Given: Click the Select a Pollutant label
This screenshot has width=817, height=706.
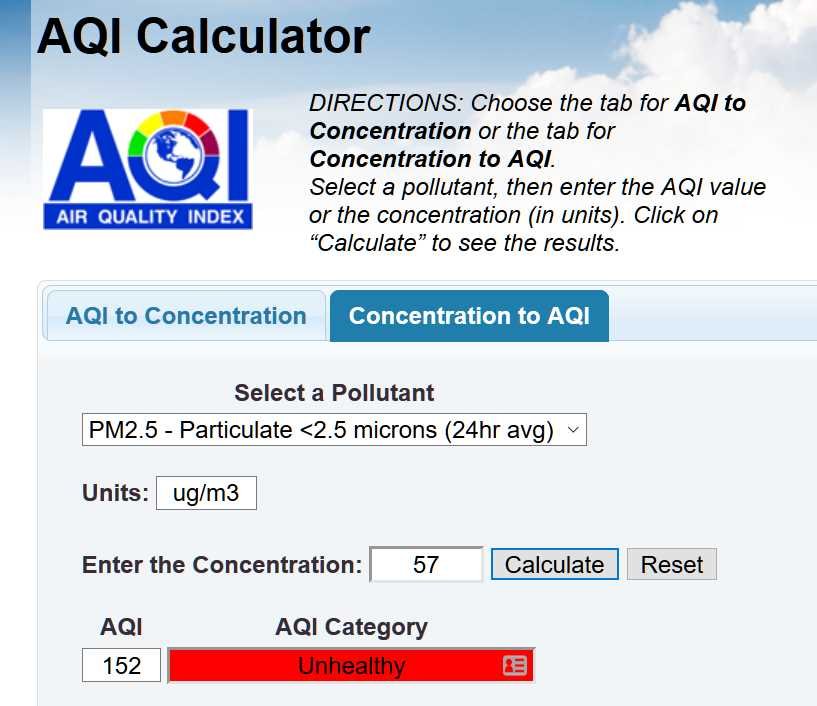Looking at the screenshot, I should coord(334,393).
